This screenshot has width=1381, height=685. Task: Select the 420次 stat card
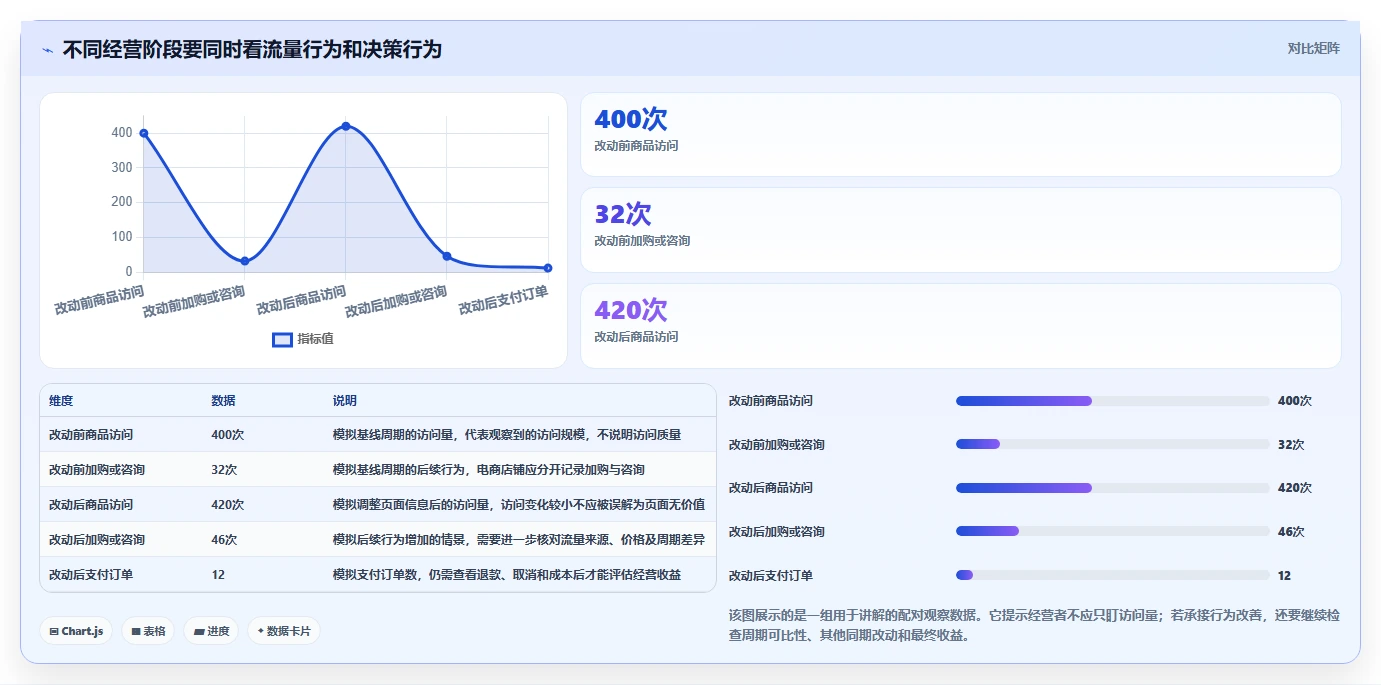click(960, 326)
